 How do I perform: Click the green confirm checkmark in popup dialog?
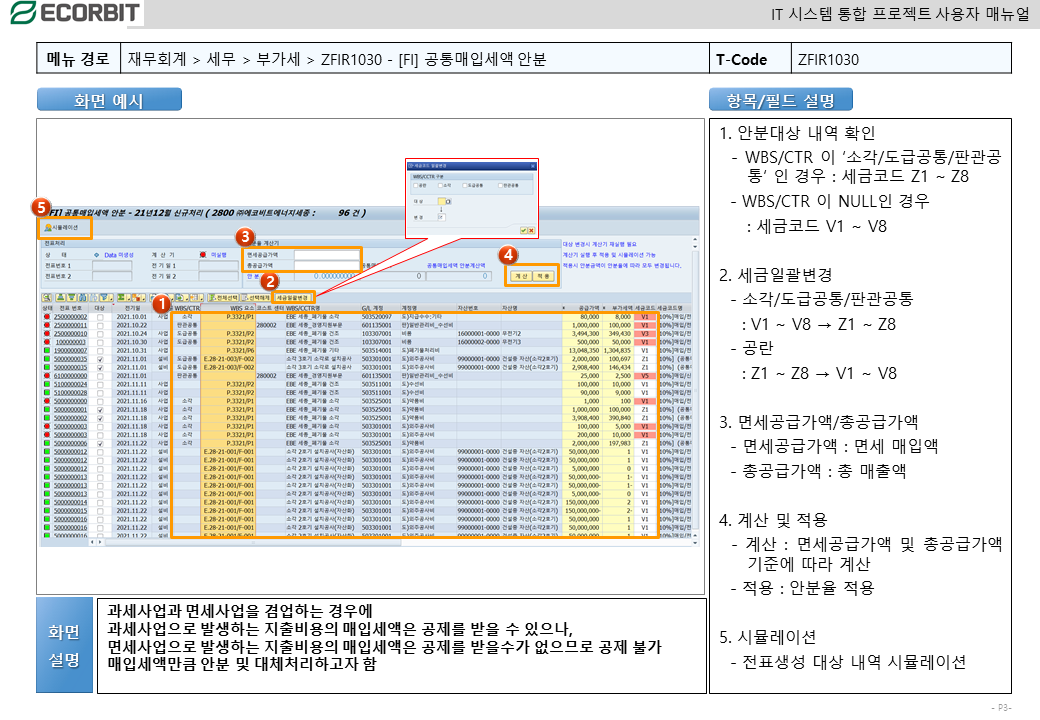[x=522, y=229]
